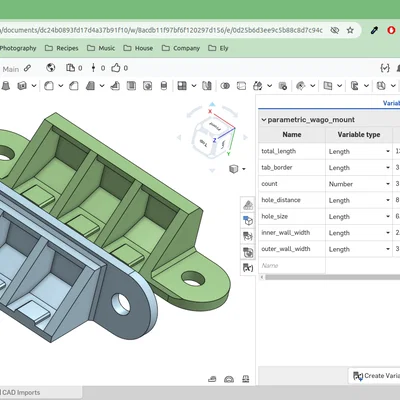Screen dimensions: 400x400
Task: Open the Appearance panel icon
Action: click(x=248, y=204)
